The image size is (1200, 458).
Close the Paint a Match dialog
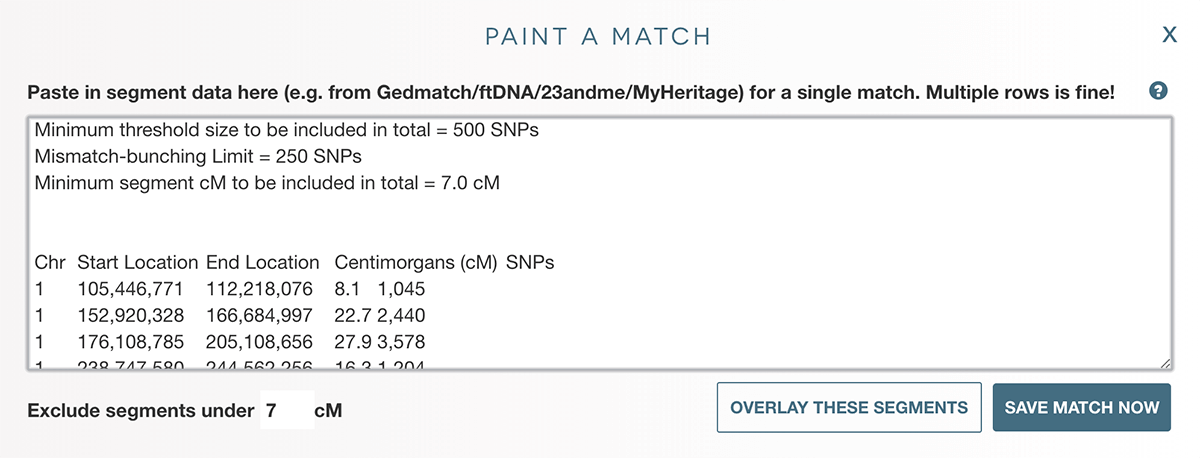1169,36
